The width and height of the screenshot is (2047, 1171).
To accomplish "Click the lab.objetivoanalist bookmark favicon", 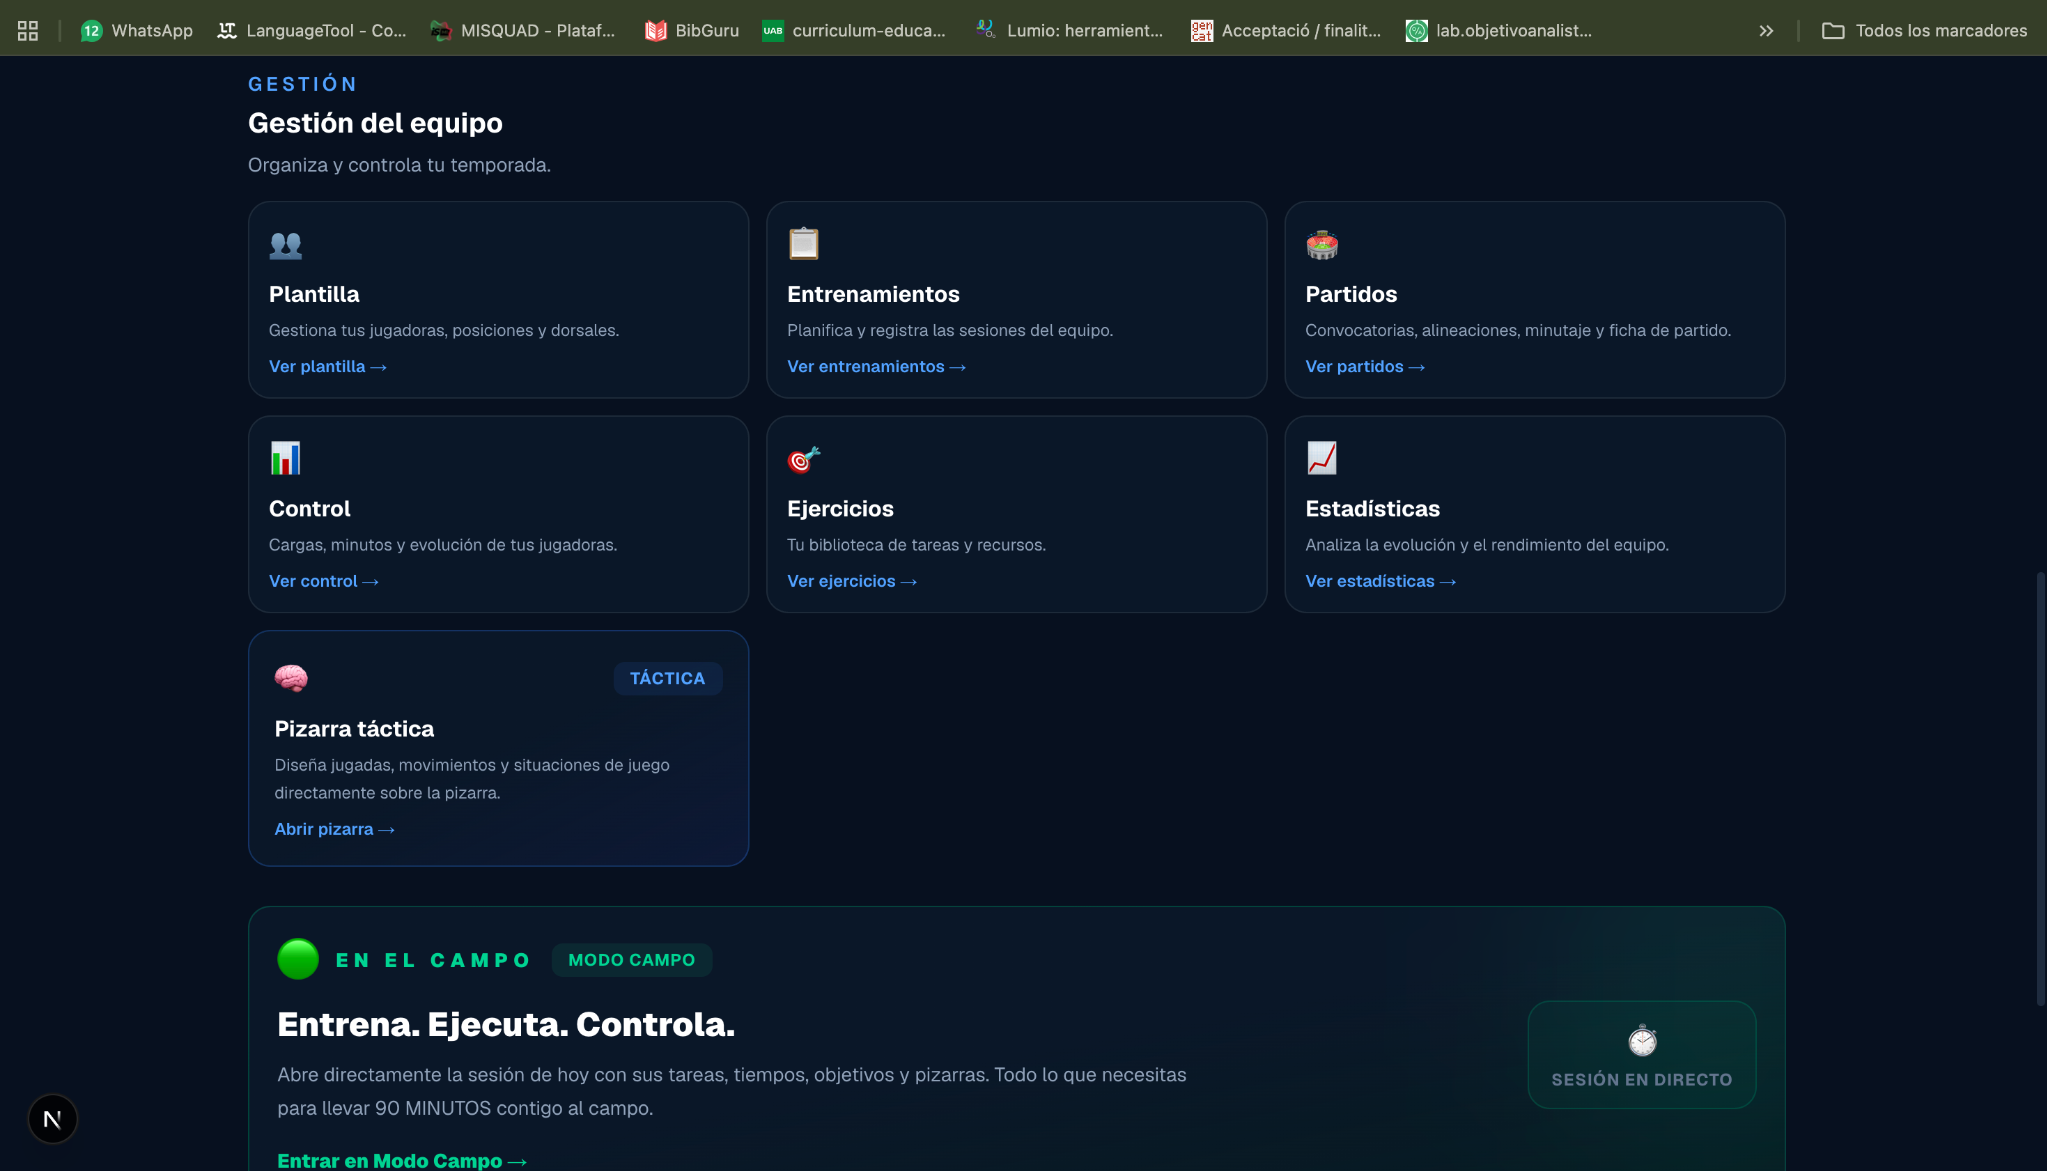I will point(1417,30).
